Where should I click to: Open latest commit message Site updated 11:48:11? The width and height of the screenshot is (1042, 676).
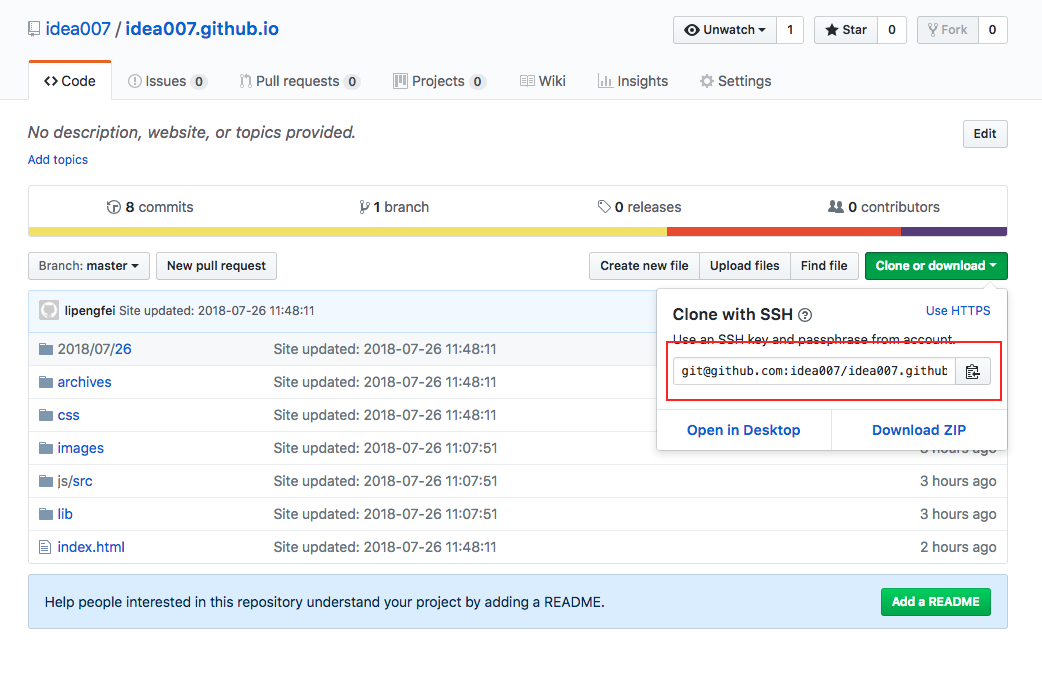(217, 310)
